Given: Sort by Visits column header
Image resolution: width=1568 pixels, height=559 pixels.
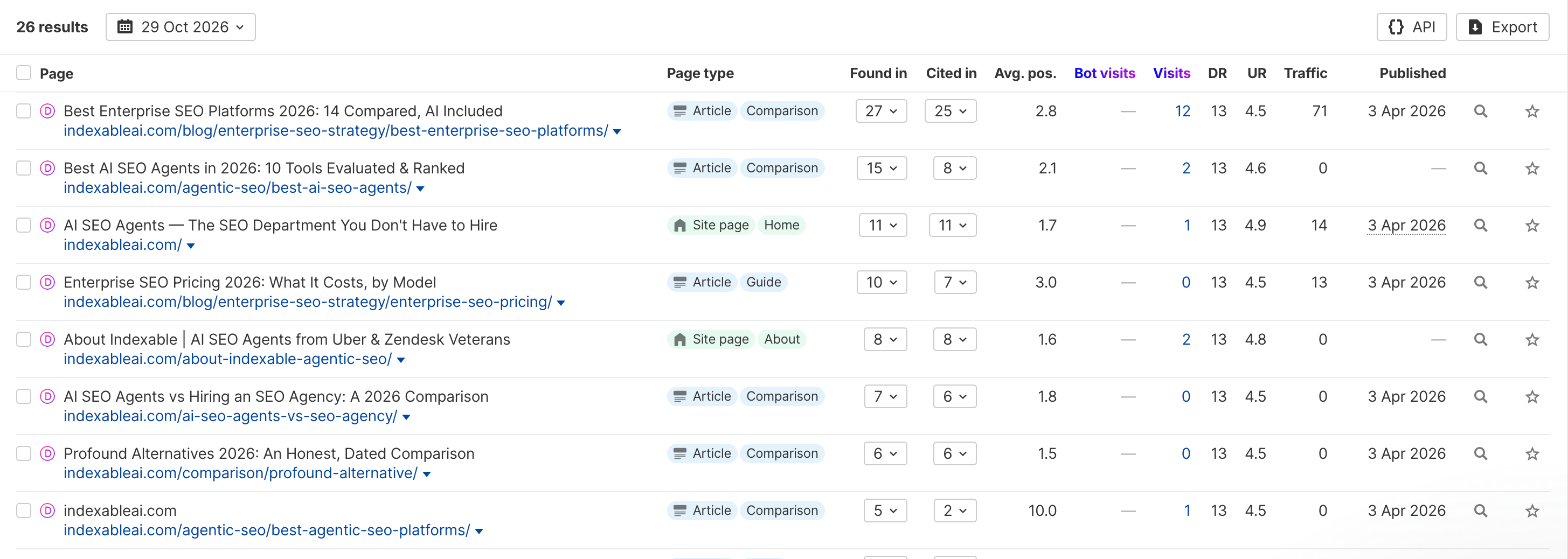Looking at the screenshot, I should coord(1172,73).
